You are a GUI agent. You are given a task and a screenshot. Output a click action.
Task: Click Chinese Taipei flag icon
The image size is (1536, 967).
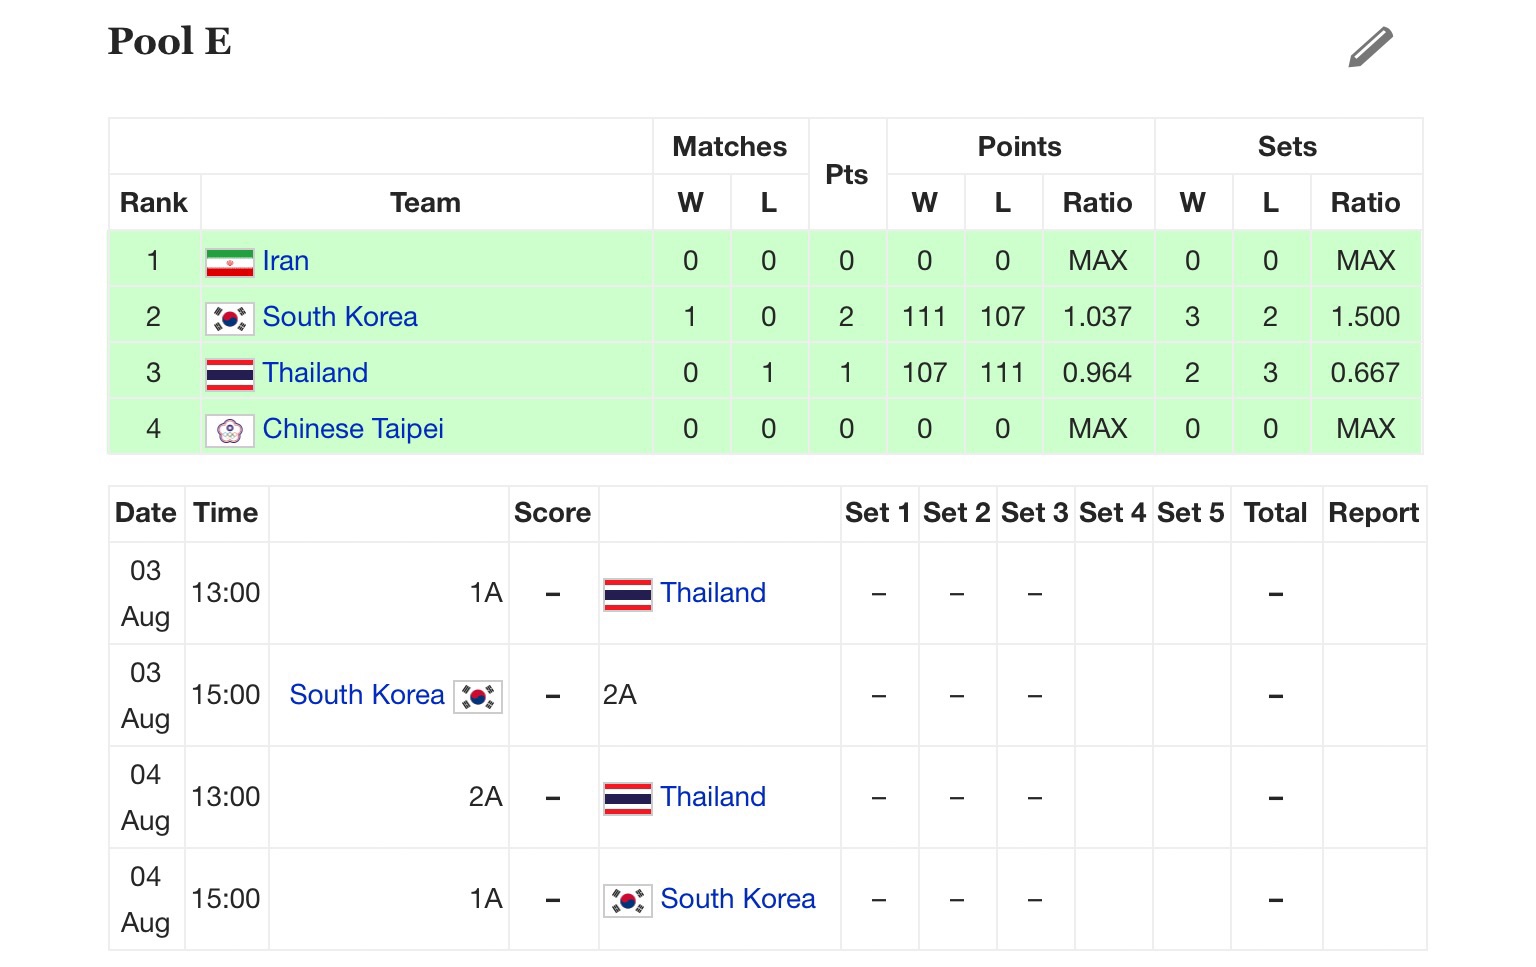pos(230,430)
